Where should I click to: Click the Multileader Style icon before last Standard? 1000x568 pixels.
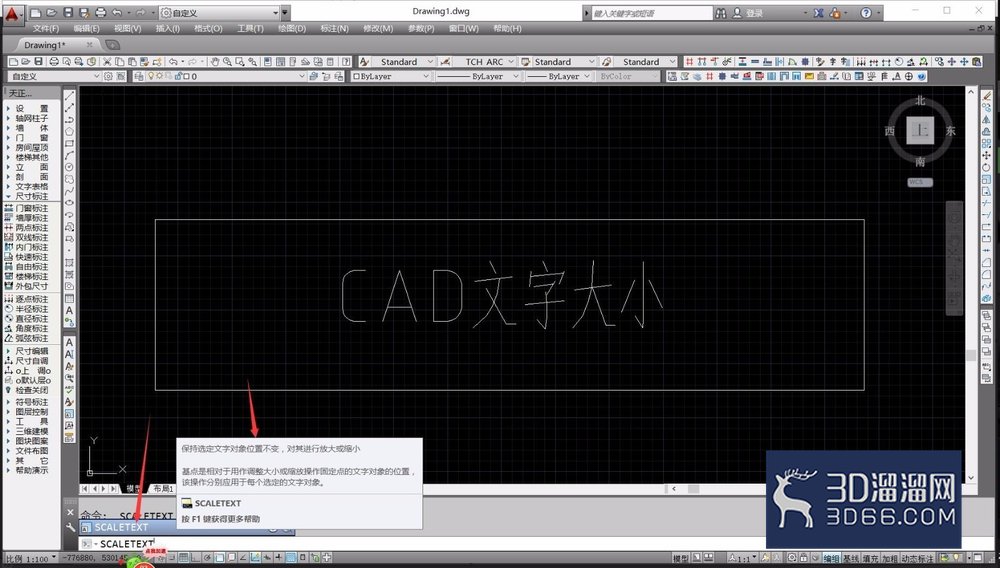(x=607, y=62)
